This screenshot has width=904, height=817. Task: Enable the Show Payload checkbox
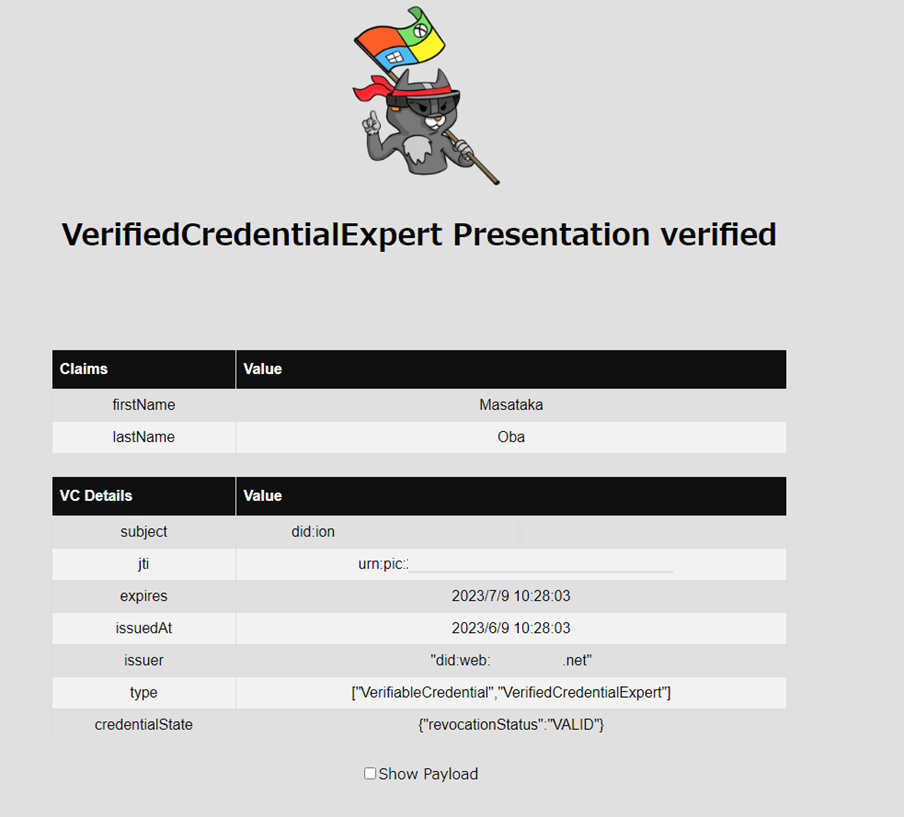[370, 773]
